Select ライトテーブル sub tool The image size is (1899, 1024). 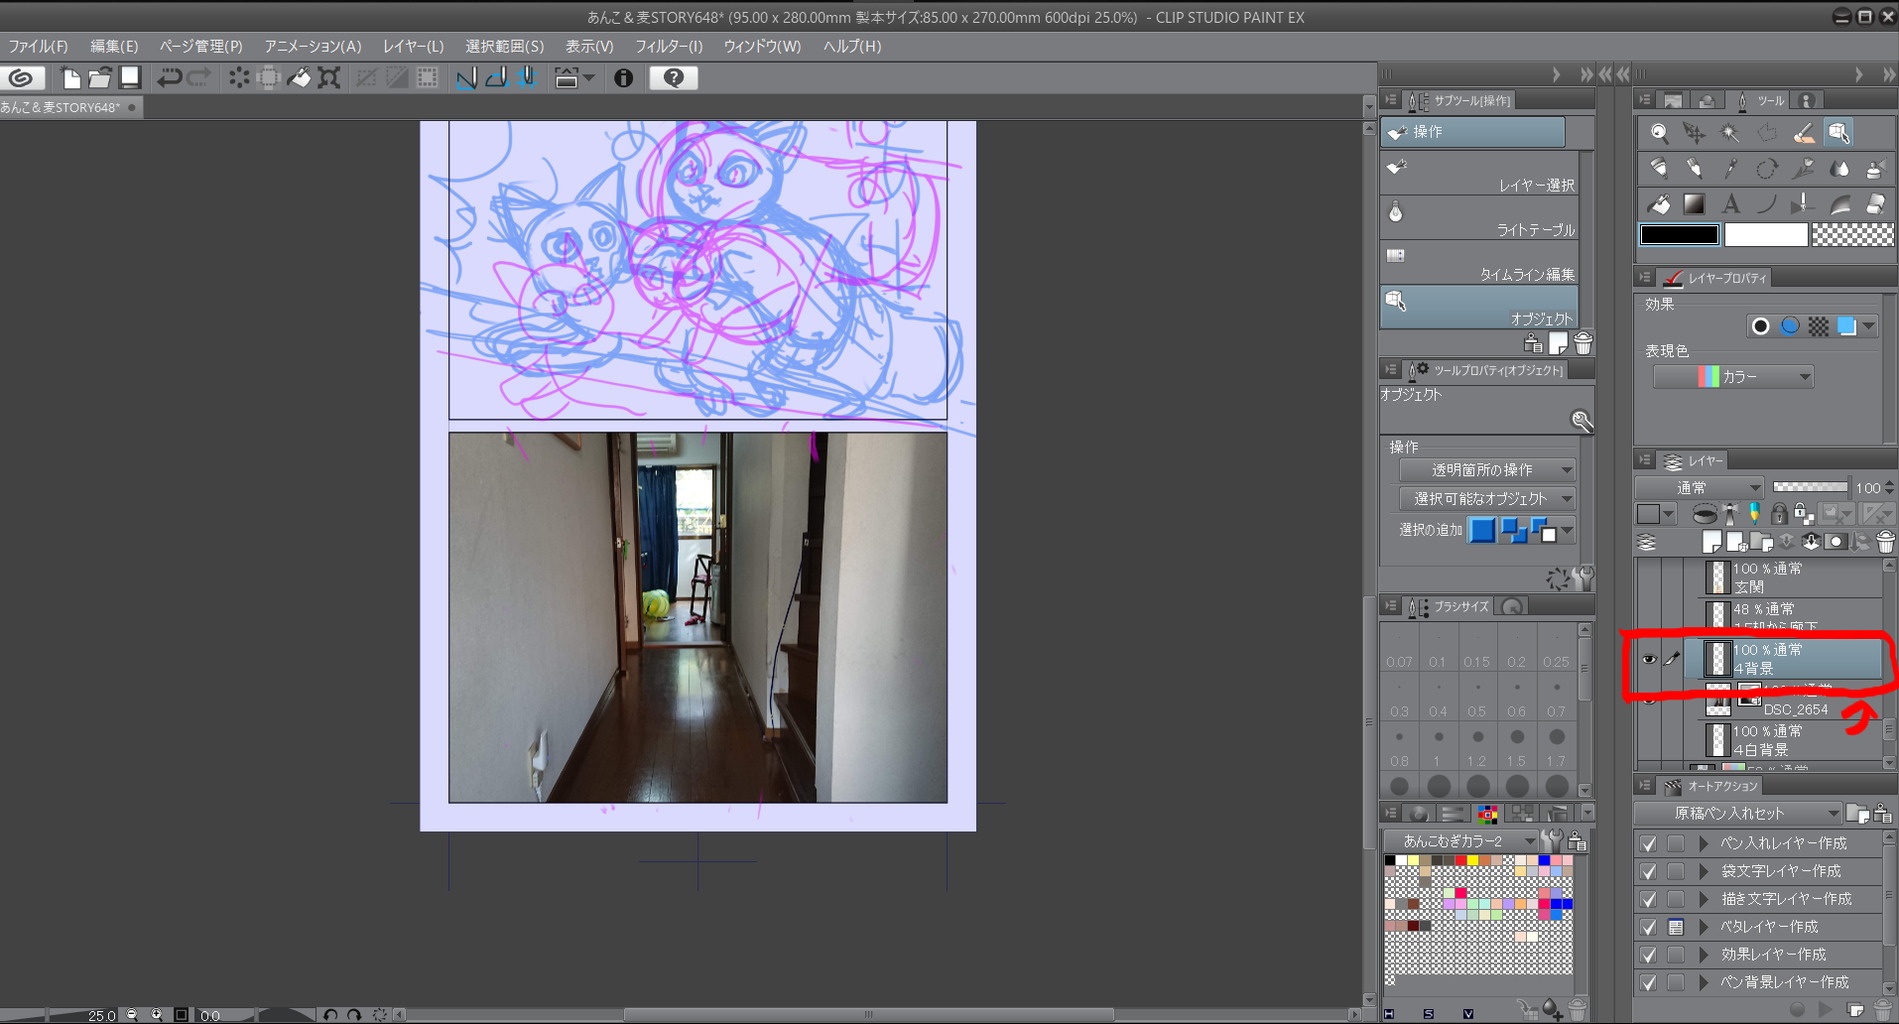(1480, 218)
